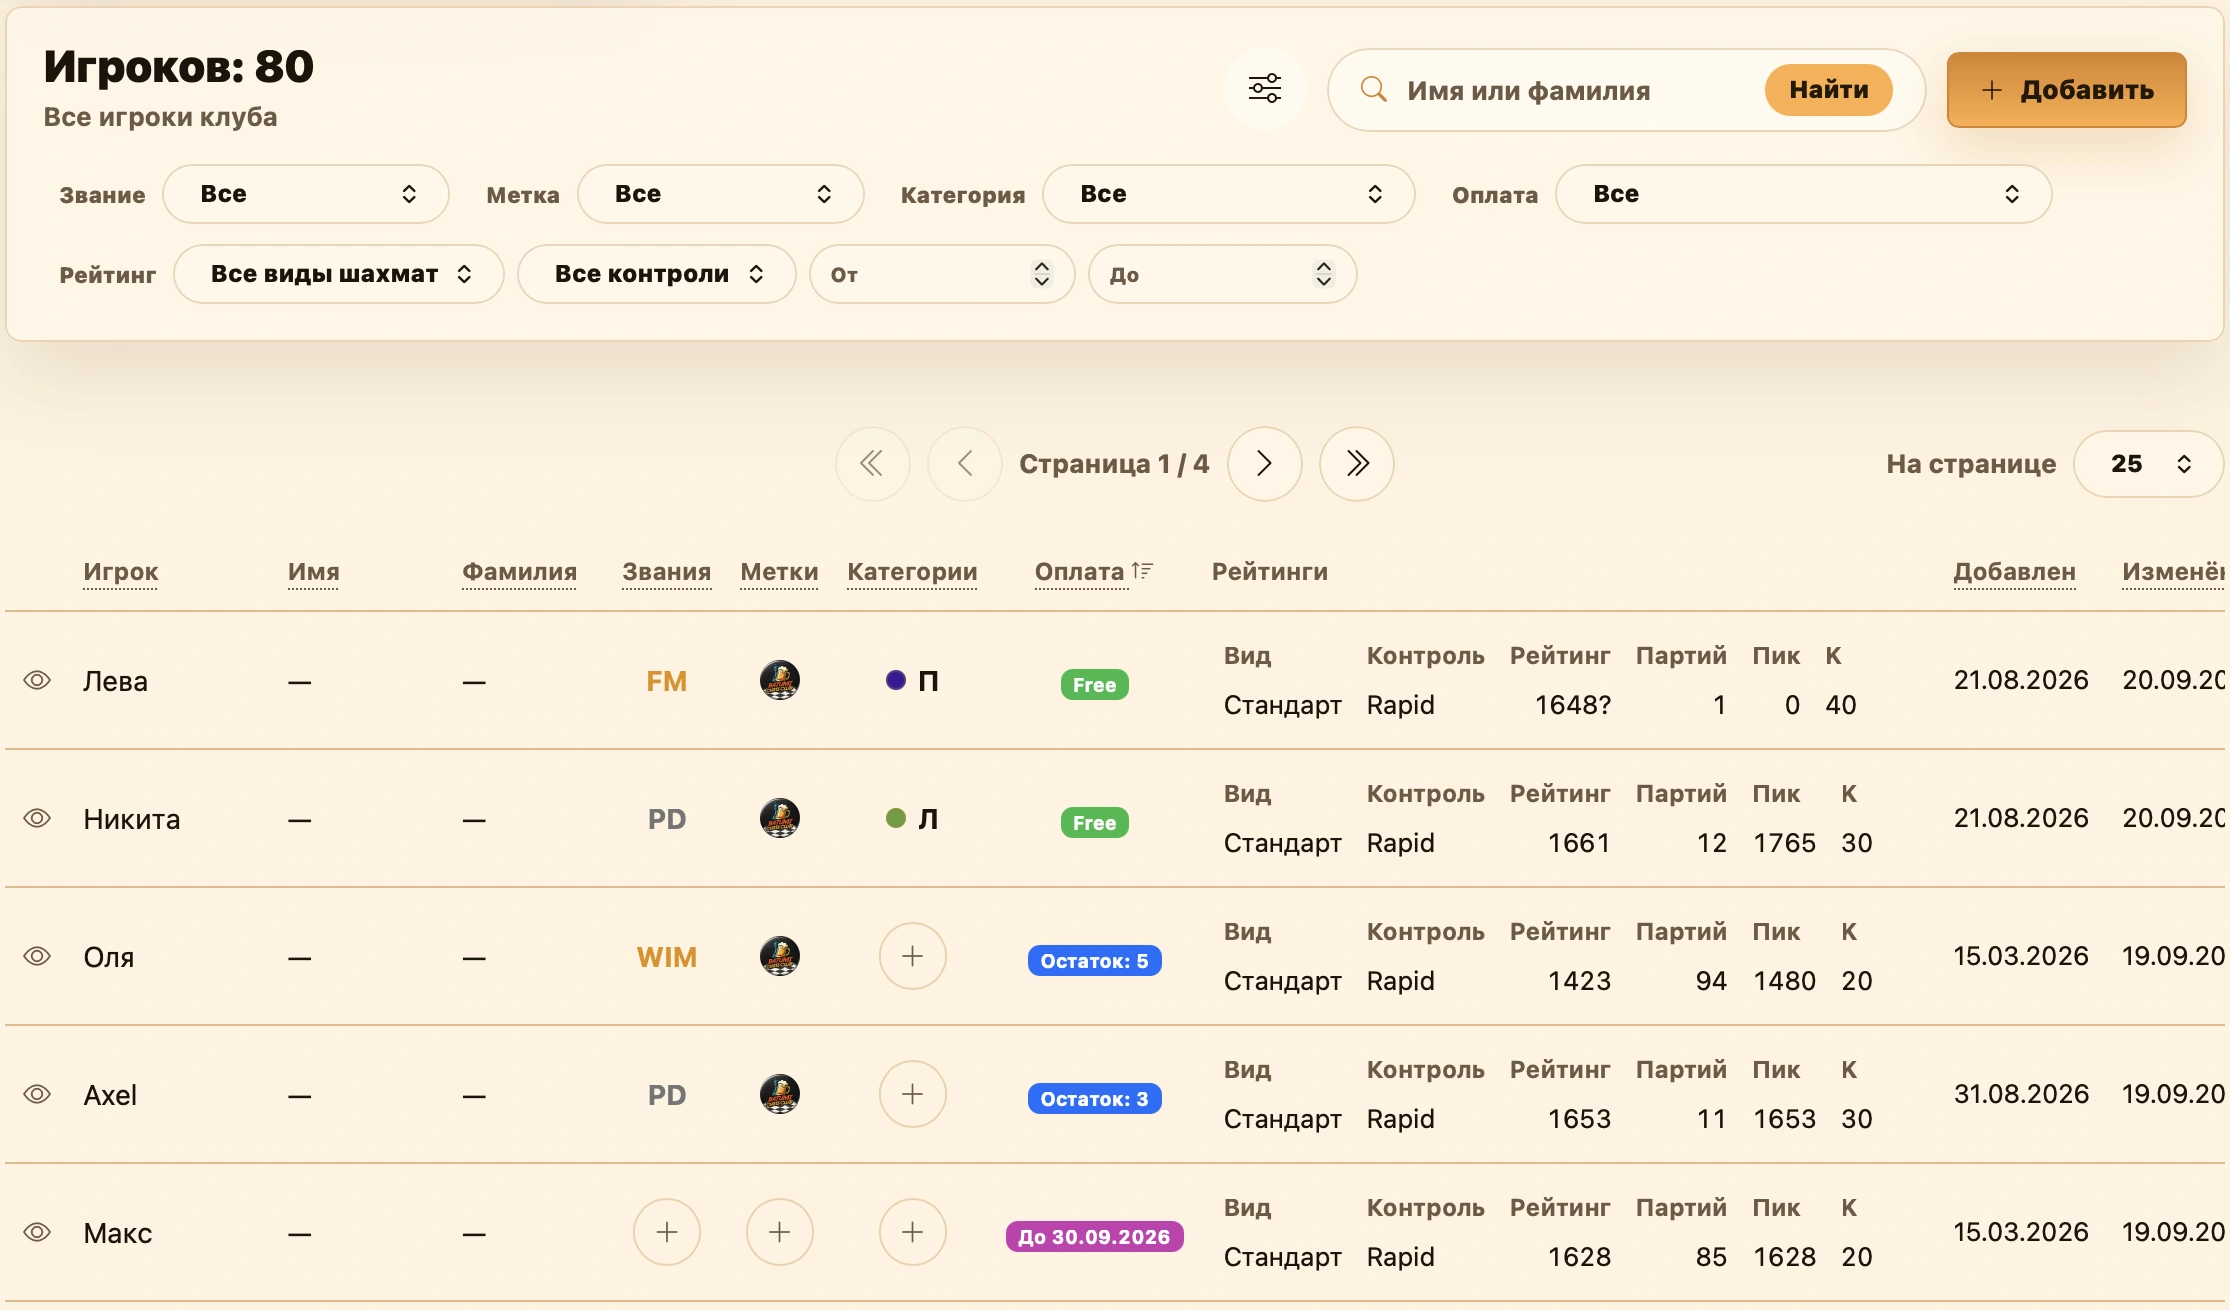Add a category for Axel

coord(913,1094)
